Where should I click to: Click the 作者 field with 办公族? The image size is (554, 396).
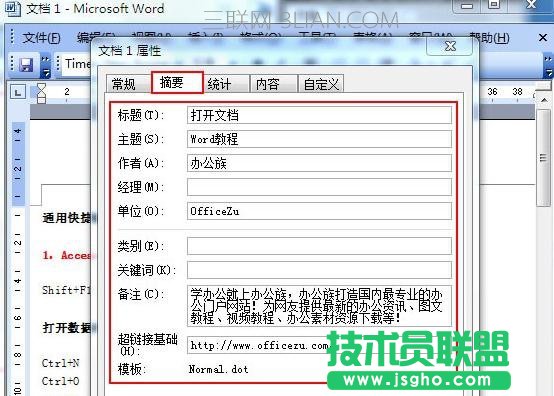click(319, 163)
